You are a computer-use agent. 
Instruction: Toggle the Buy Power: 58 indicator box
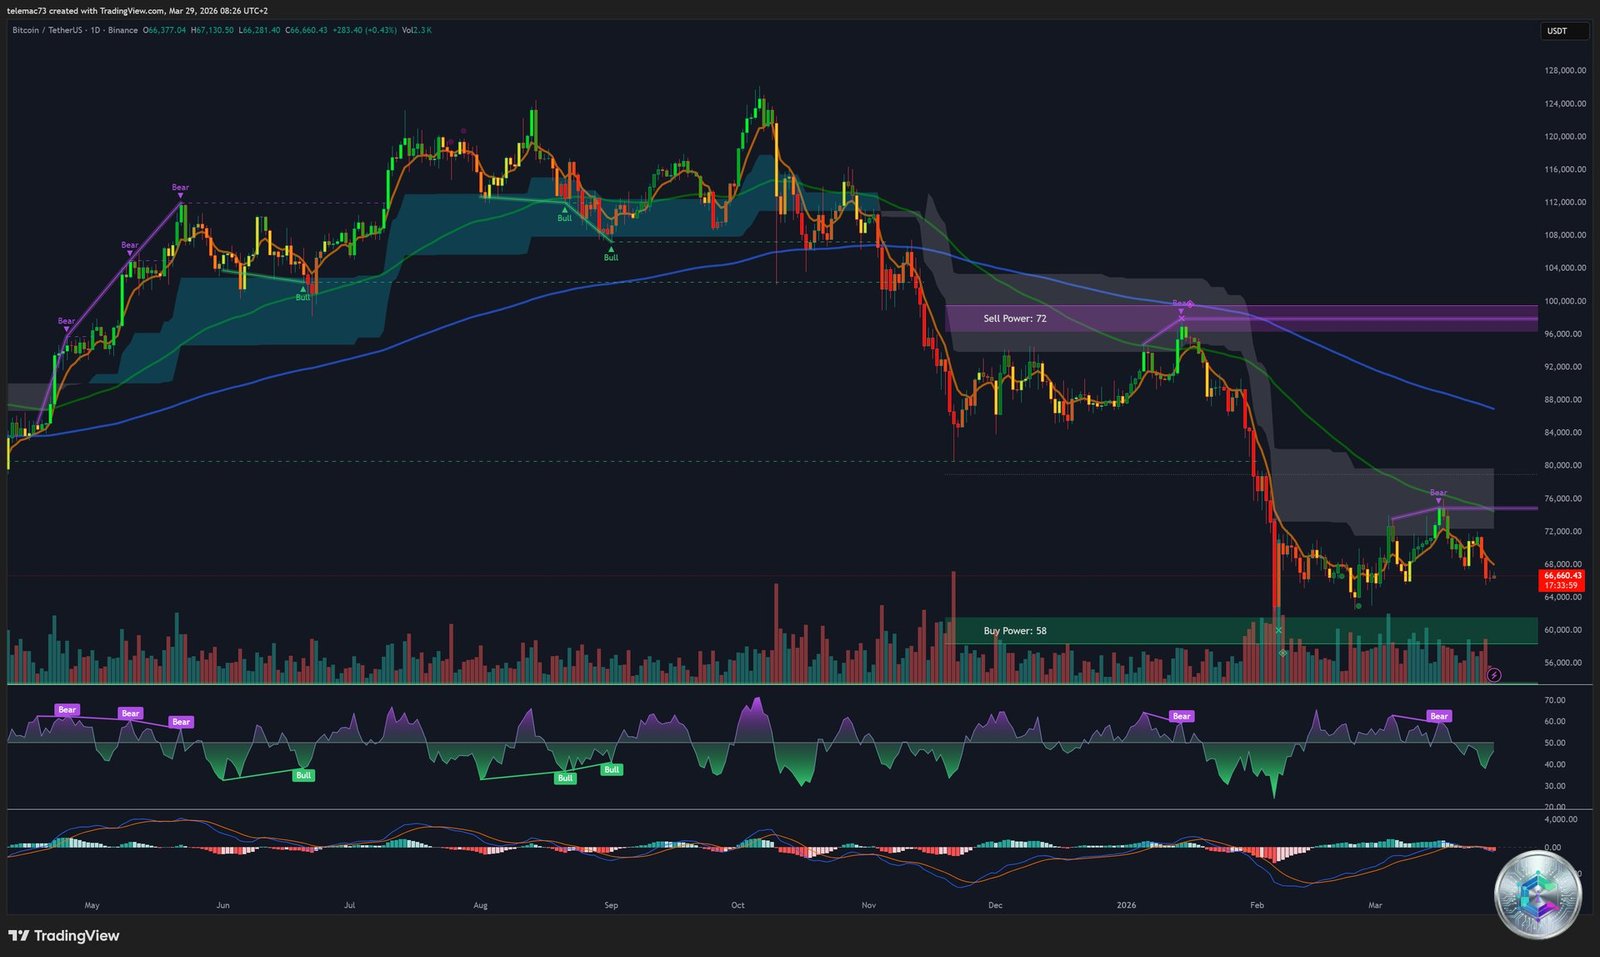(1015, 630)
